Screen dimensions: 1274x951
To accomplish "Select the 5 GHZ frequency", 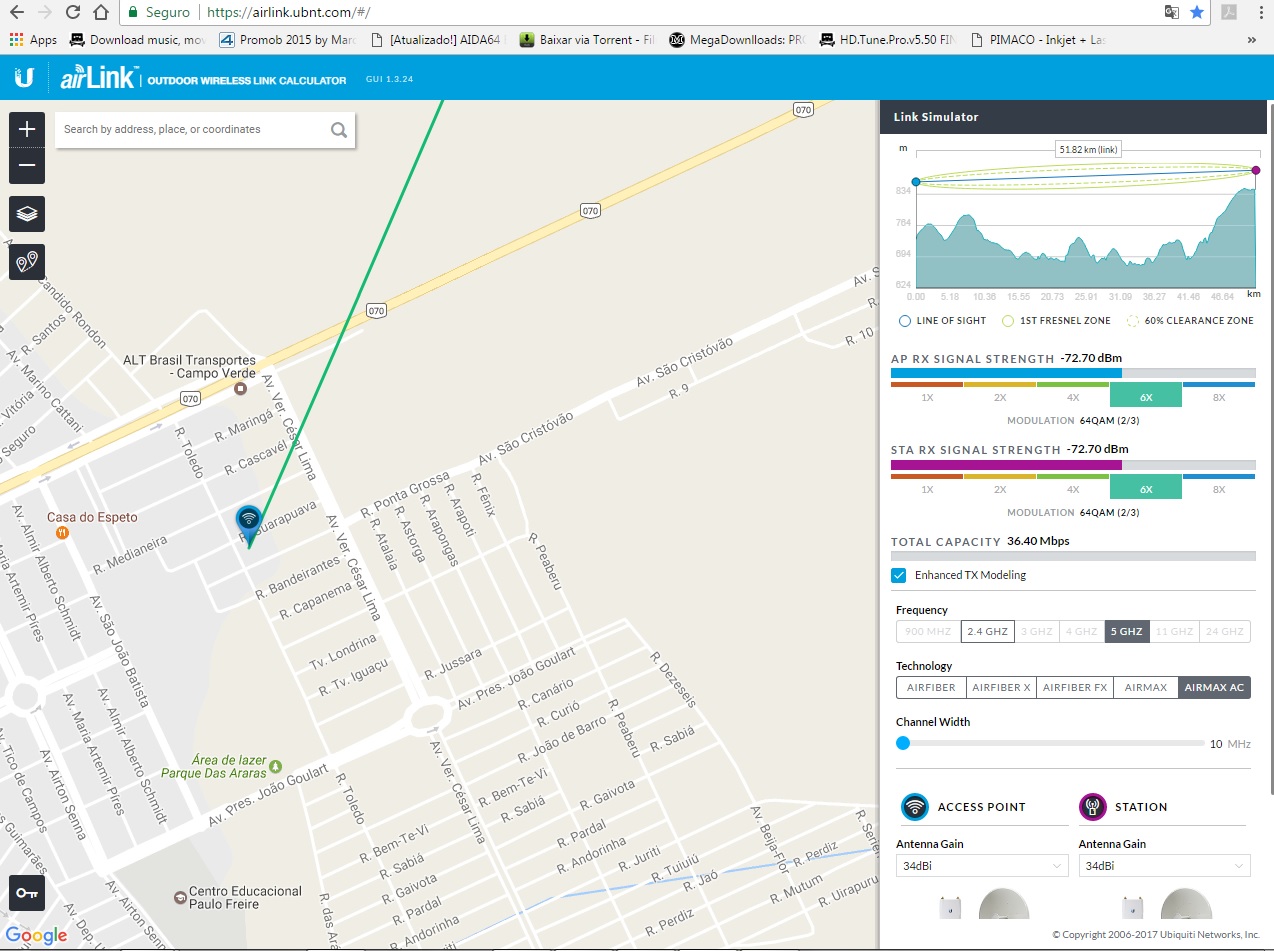I will pyautogui.click(x=1125, y=631).
